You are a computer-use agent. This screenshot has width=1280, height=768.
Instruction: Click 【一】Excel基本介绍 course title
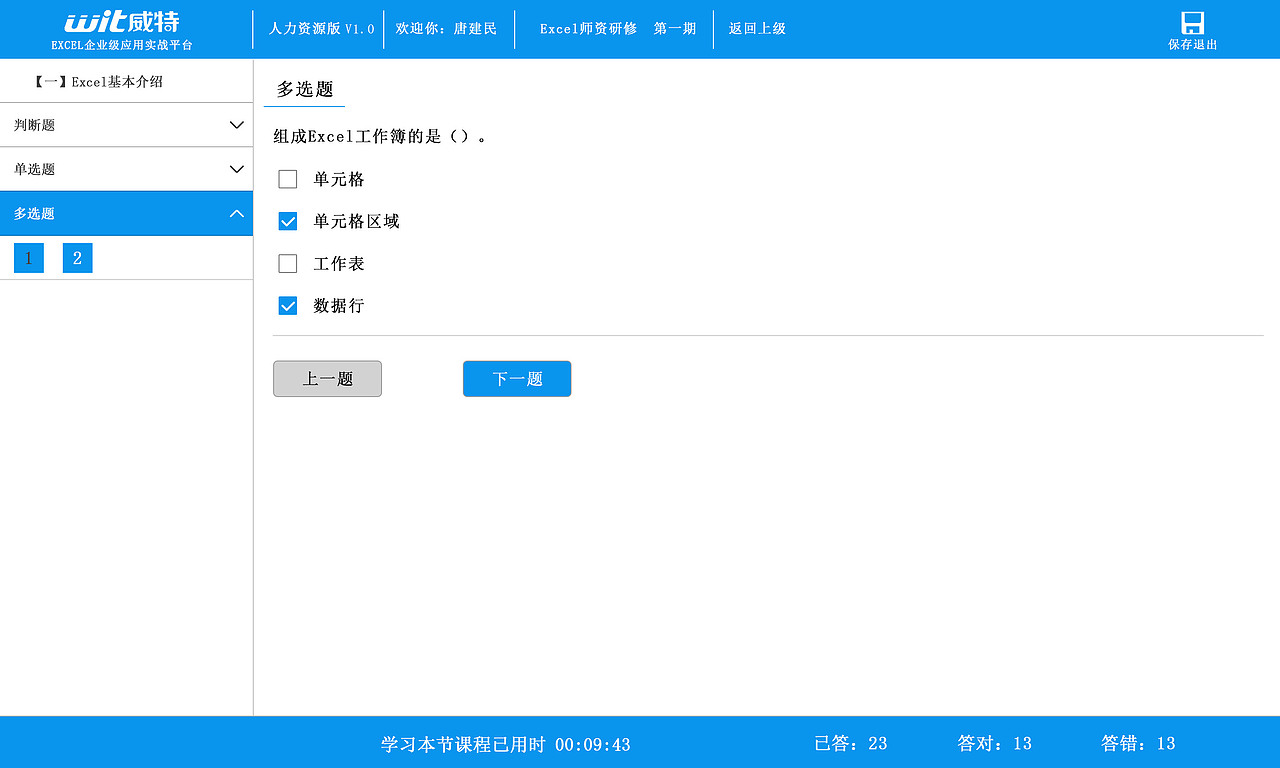[126, 80]
